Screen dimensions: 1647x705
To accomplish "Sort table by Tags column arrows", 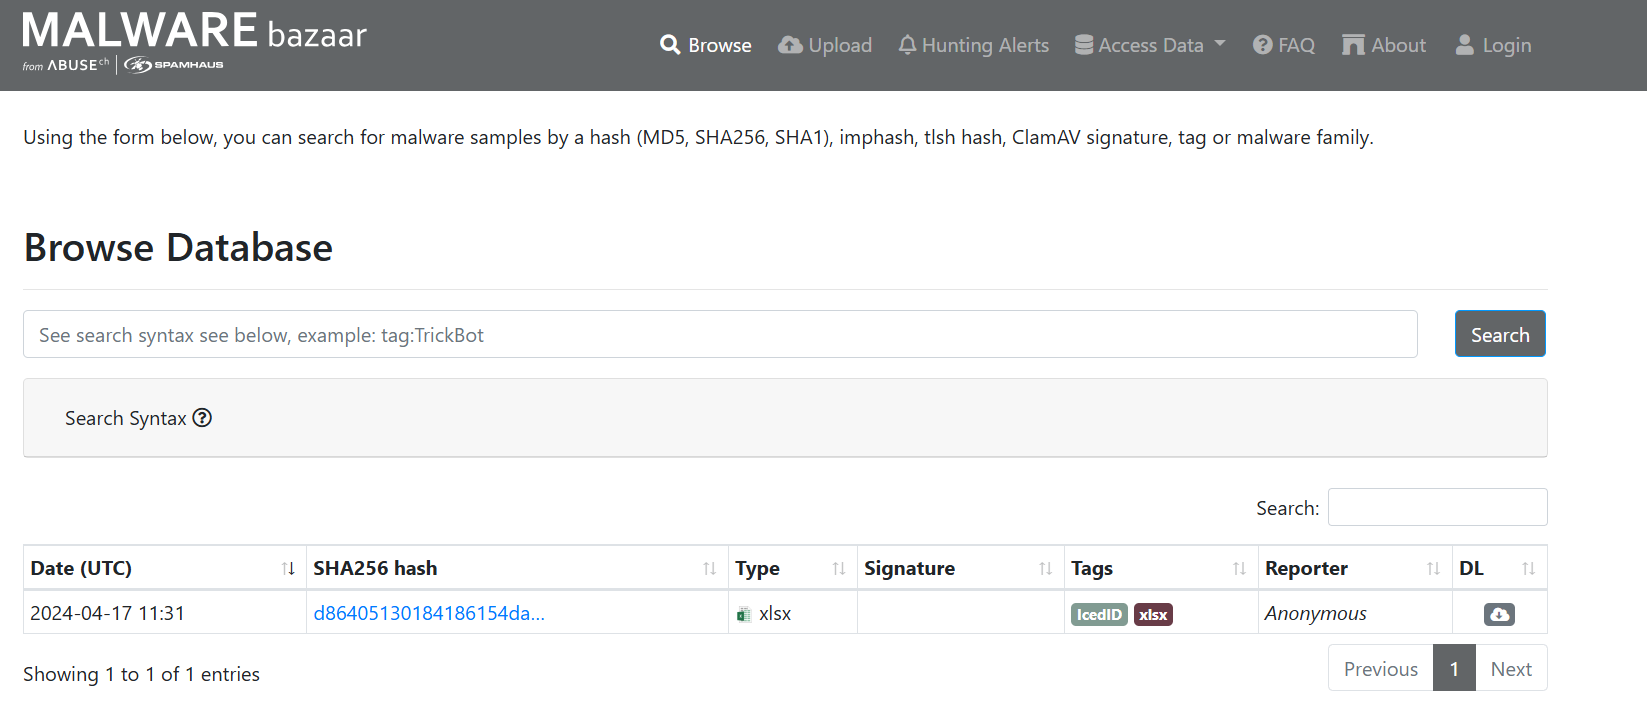I will click(x=1239, y=569).
